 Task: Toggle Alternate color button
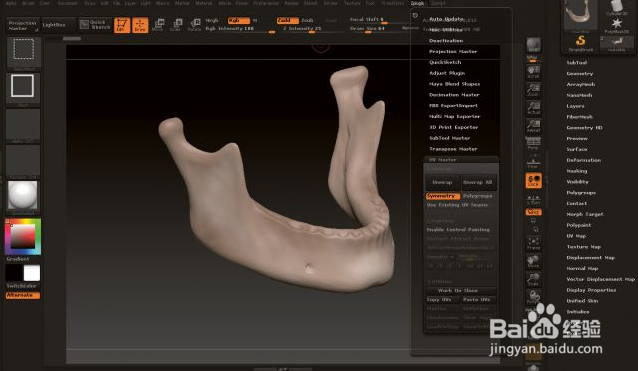23,295
